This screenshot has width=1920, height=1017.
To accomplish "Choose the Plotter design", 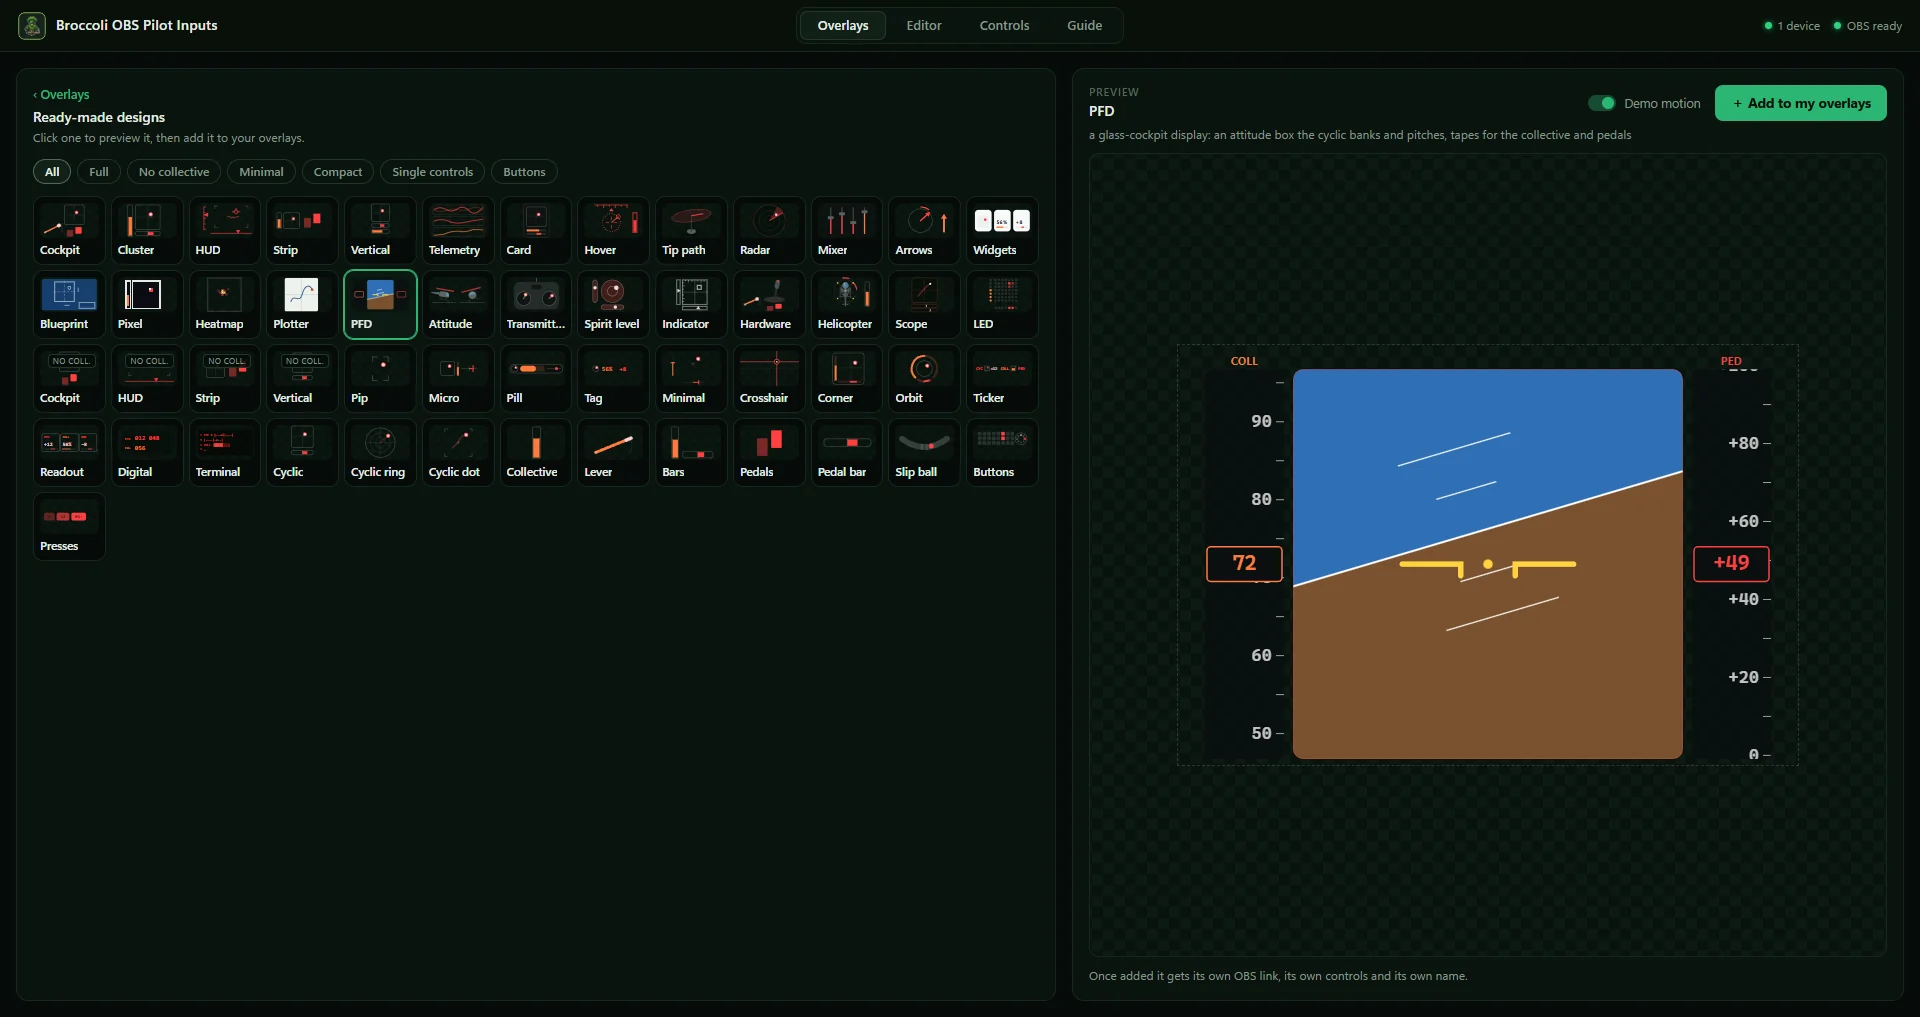I will click(302, 305).
